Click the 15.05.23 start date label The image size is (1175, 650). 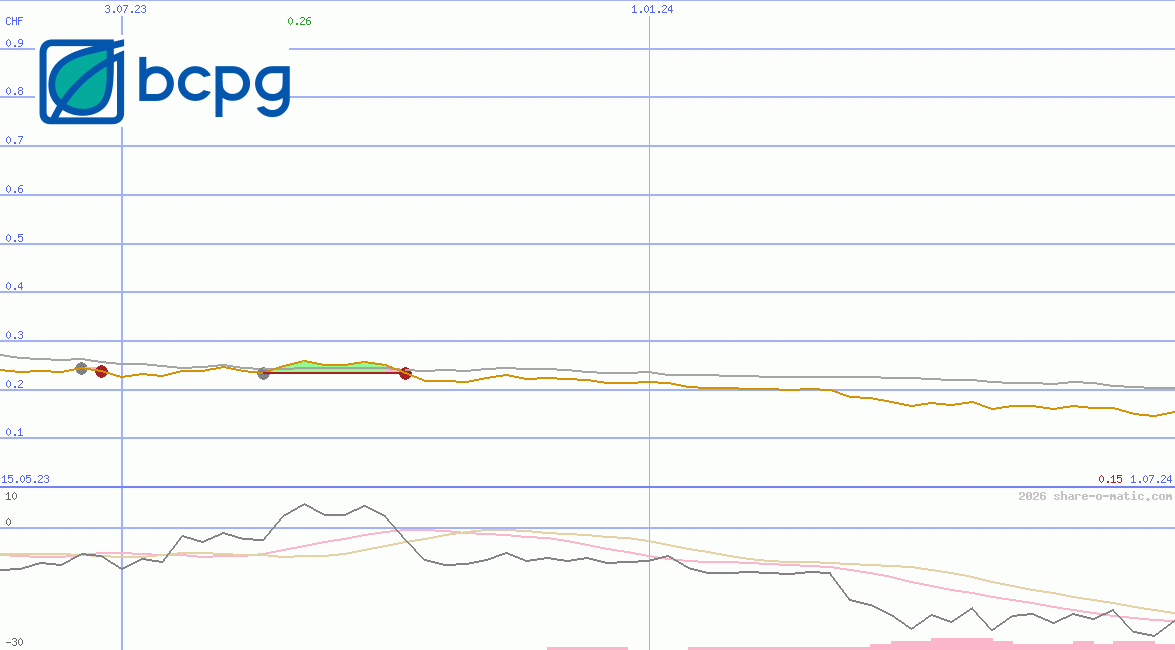pyautogui.click(x=25, y=479)
